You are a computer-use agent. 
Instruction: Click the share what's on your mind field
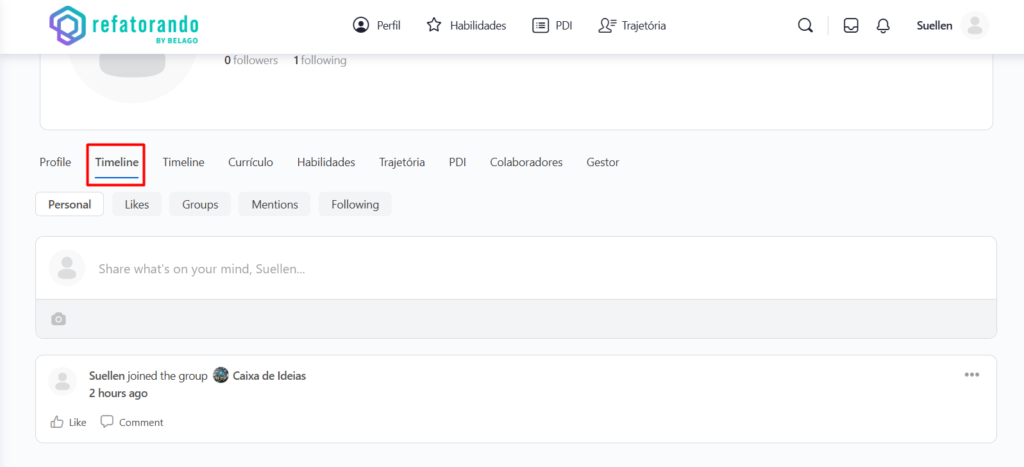click(500, 268)
